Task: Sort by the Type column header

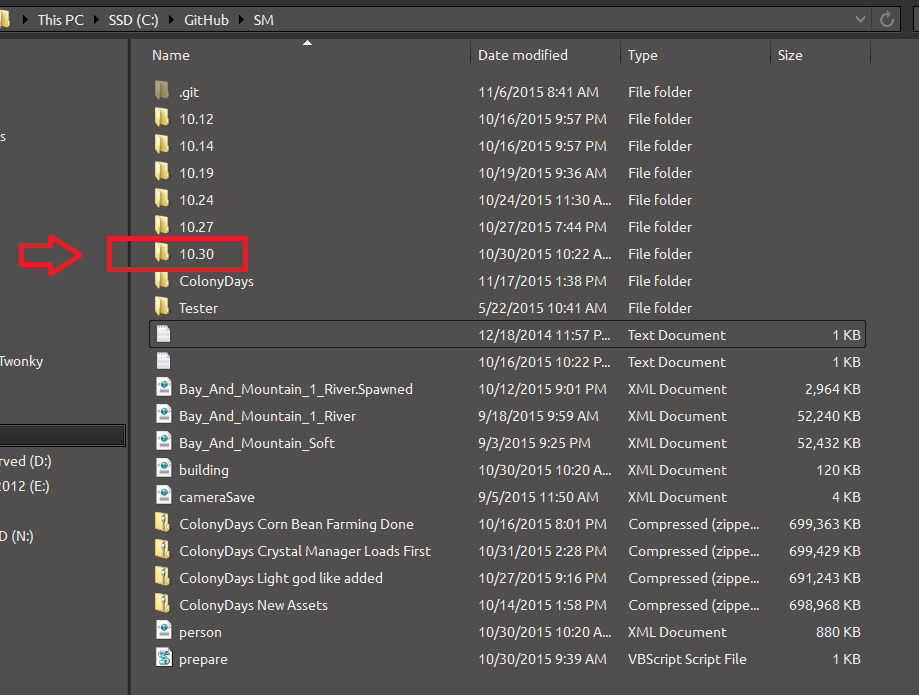Action: (x=642, y=55)
